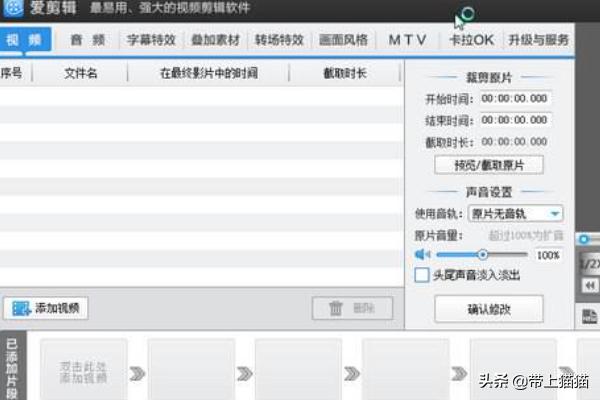Click the rewind icon beside the preview
The height and width of the screenshot is (400, 600).
589,285
